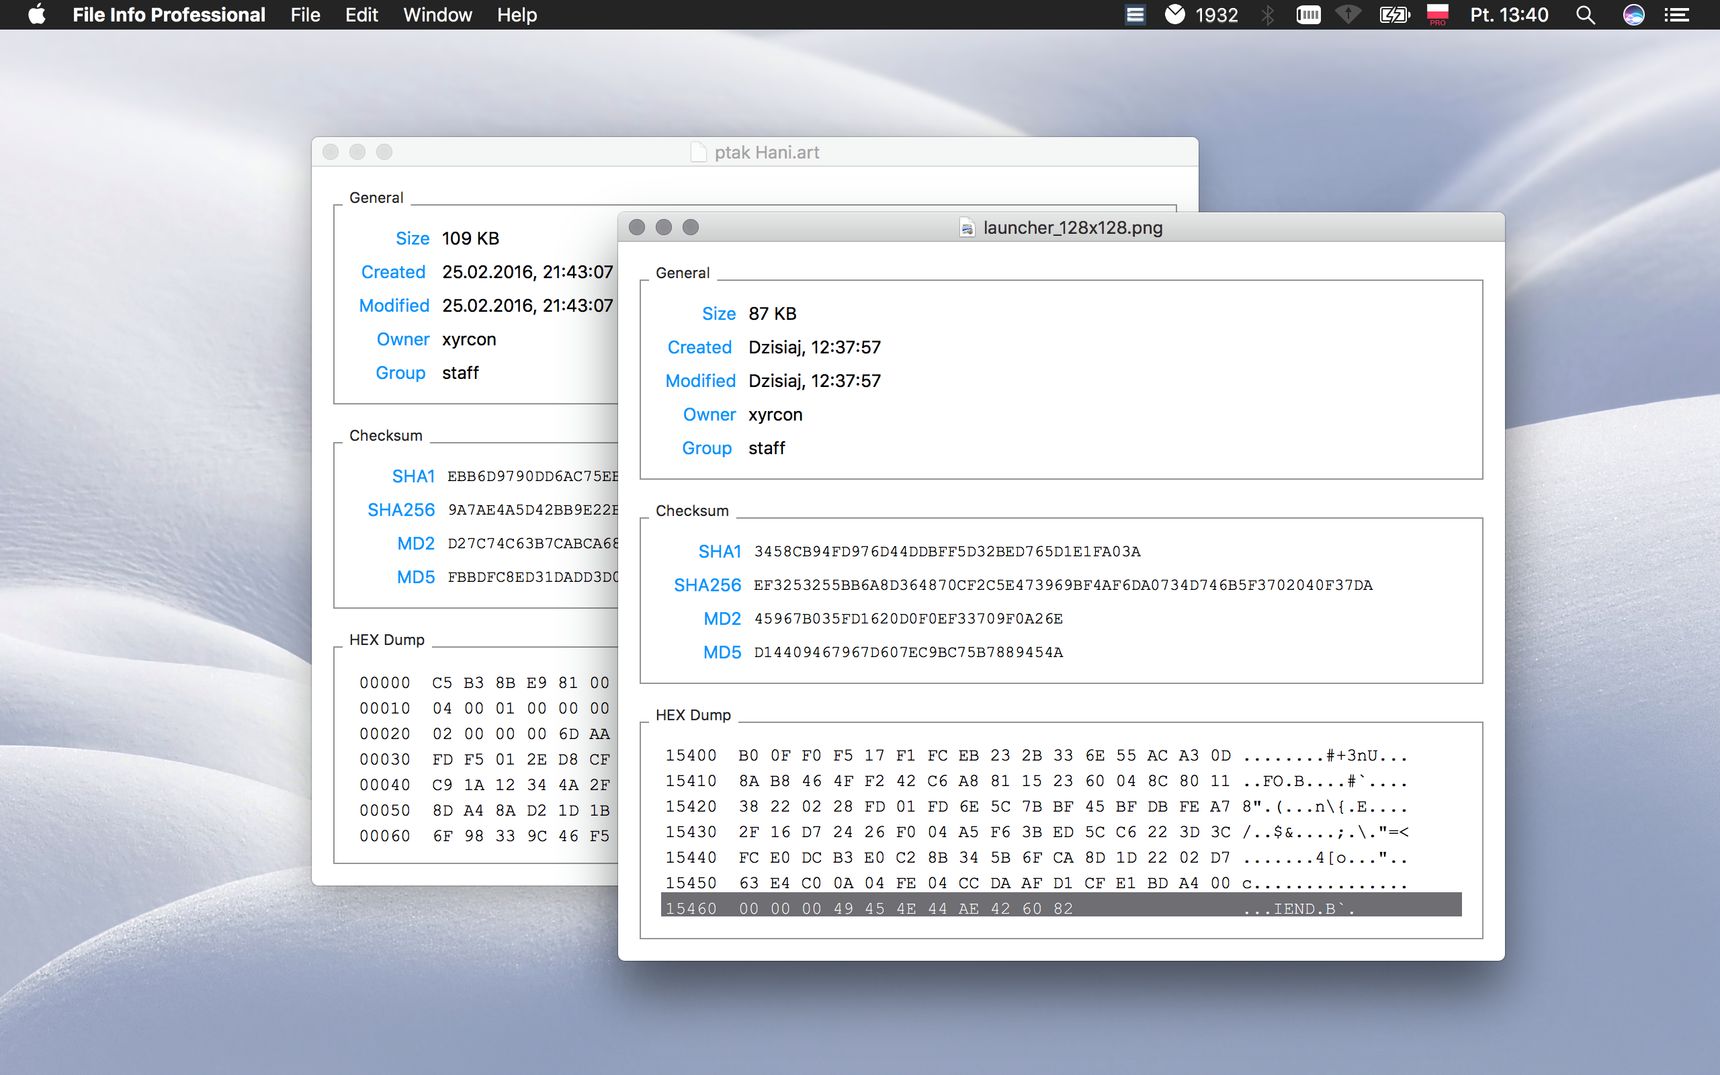Click Modified label in launcher window
The width and height of the screenshot is (1720, 1075).
(x=701, y=381)
